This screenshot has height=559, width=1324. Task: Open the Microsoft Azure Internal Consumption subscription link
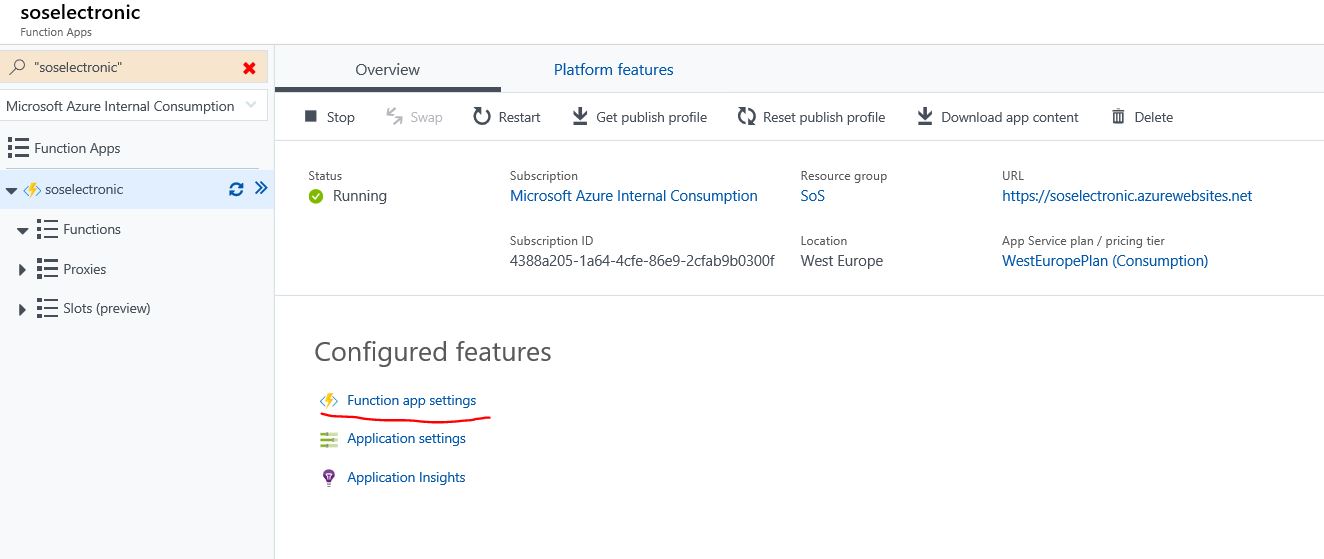(634, 196)
